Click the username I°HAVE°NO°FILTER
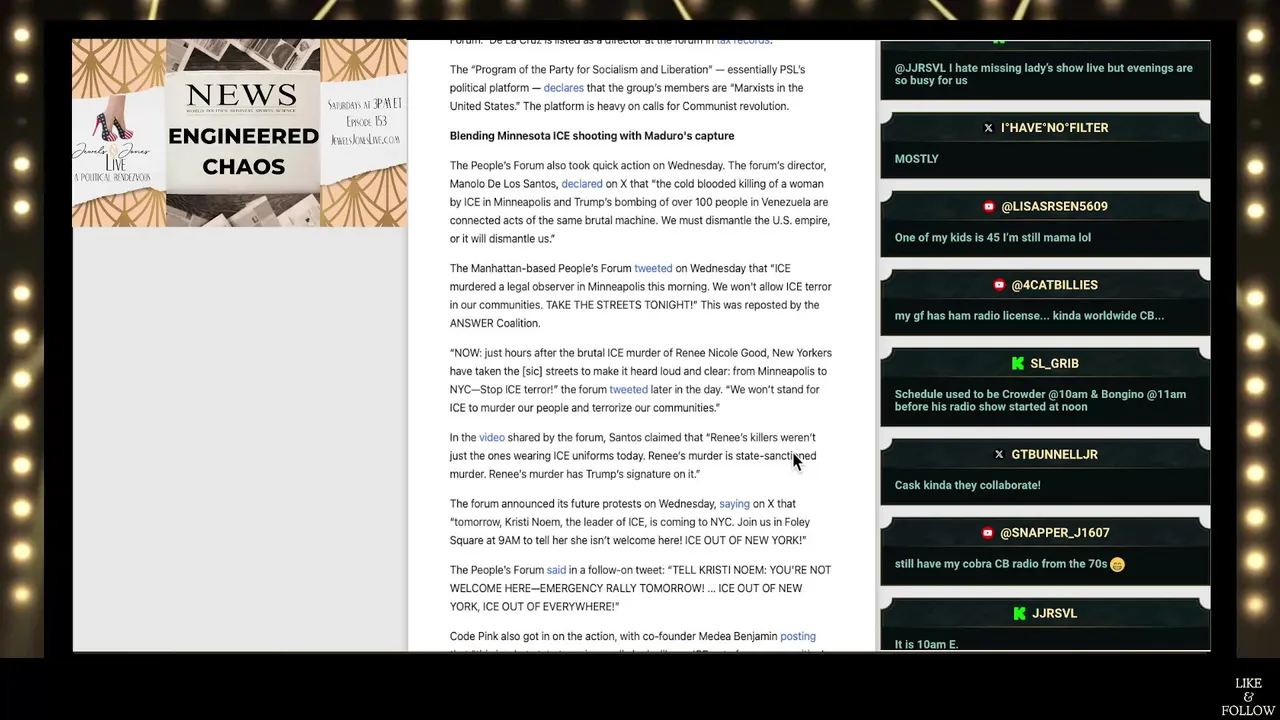 click(x=1054, y=128)
